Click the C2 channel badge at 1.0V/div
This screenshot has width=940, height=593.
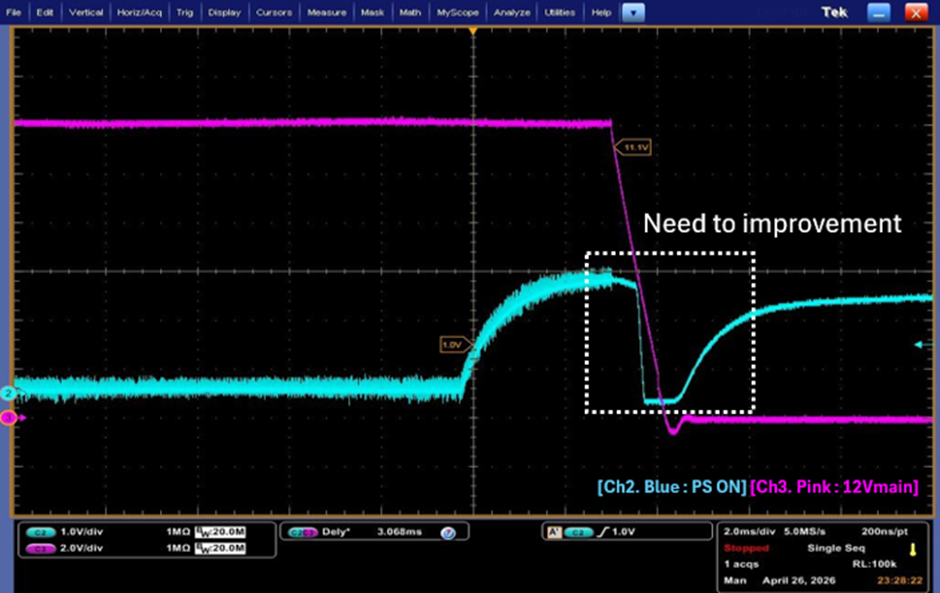coord(41,532)
